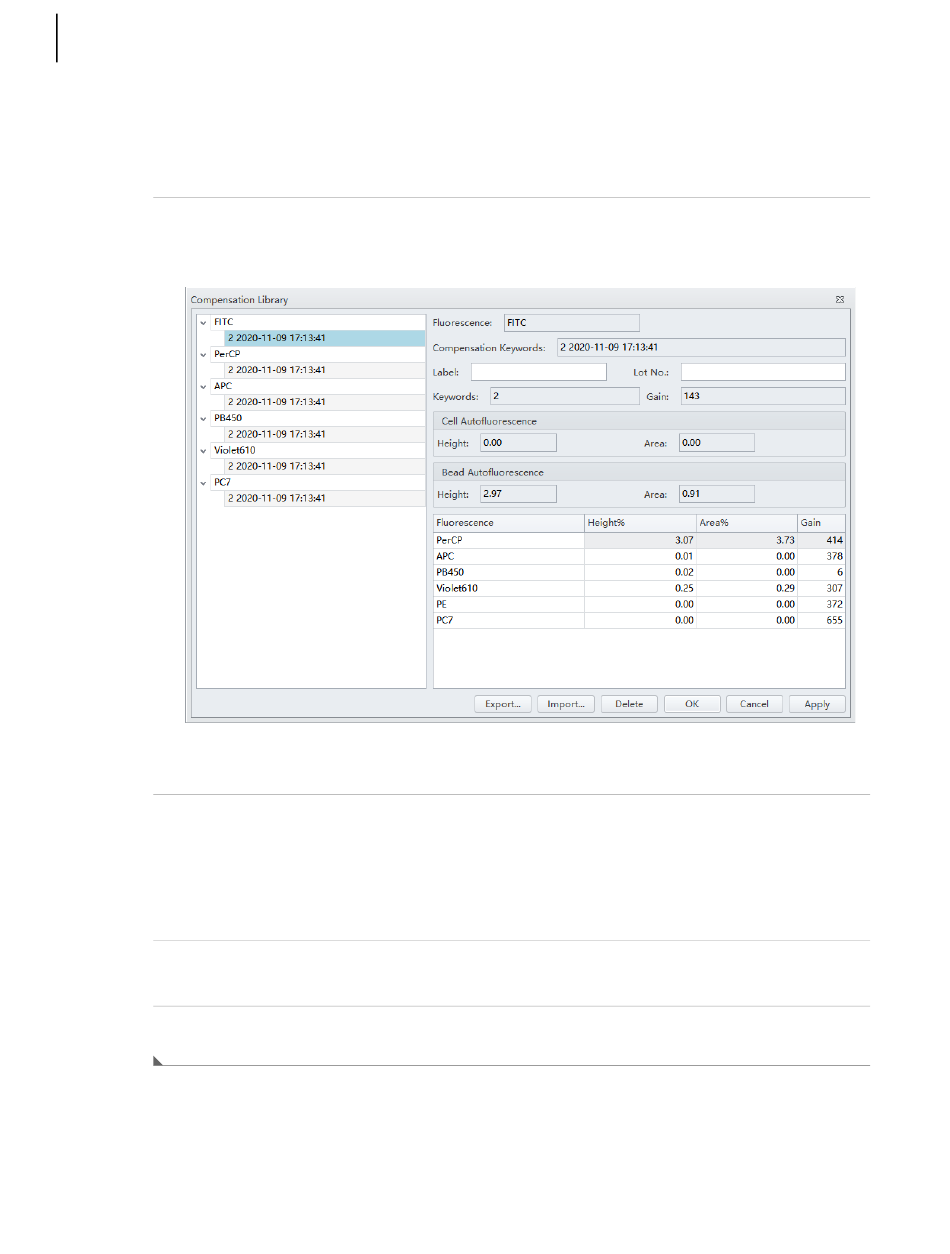Close the Compensation Library dialog
Screen dimensions: 950x1254
840,299
